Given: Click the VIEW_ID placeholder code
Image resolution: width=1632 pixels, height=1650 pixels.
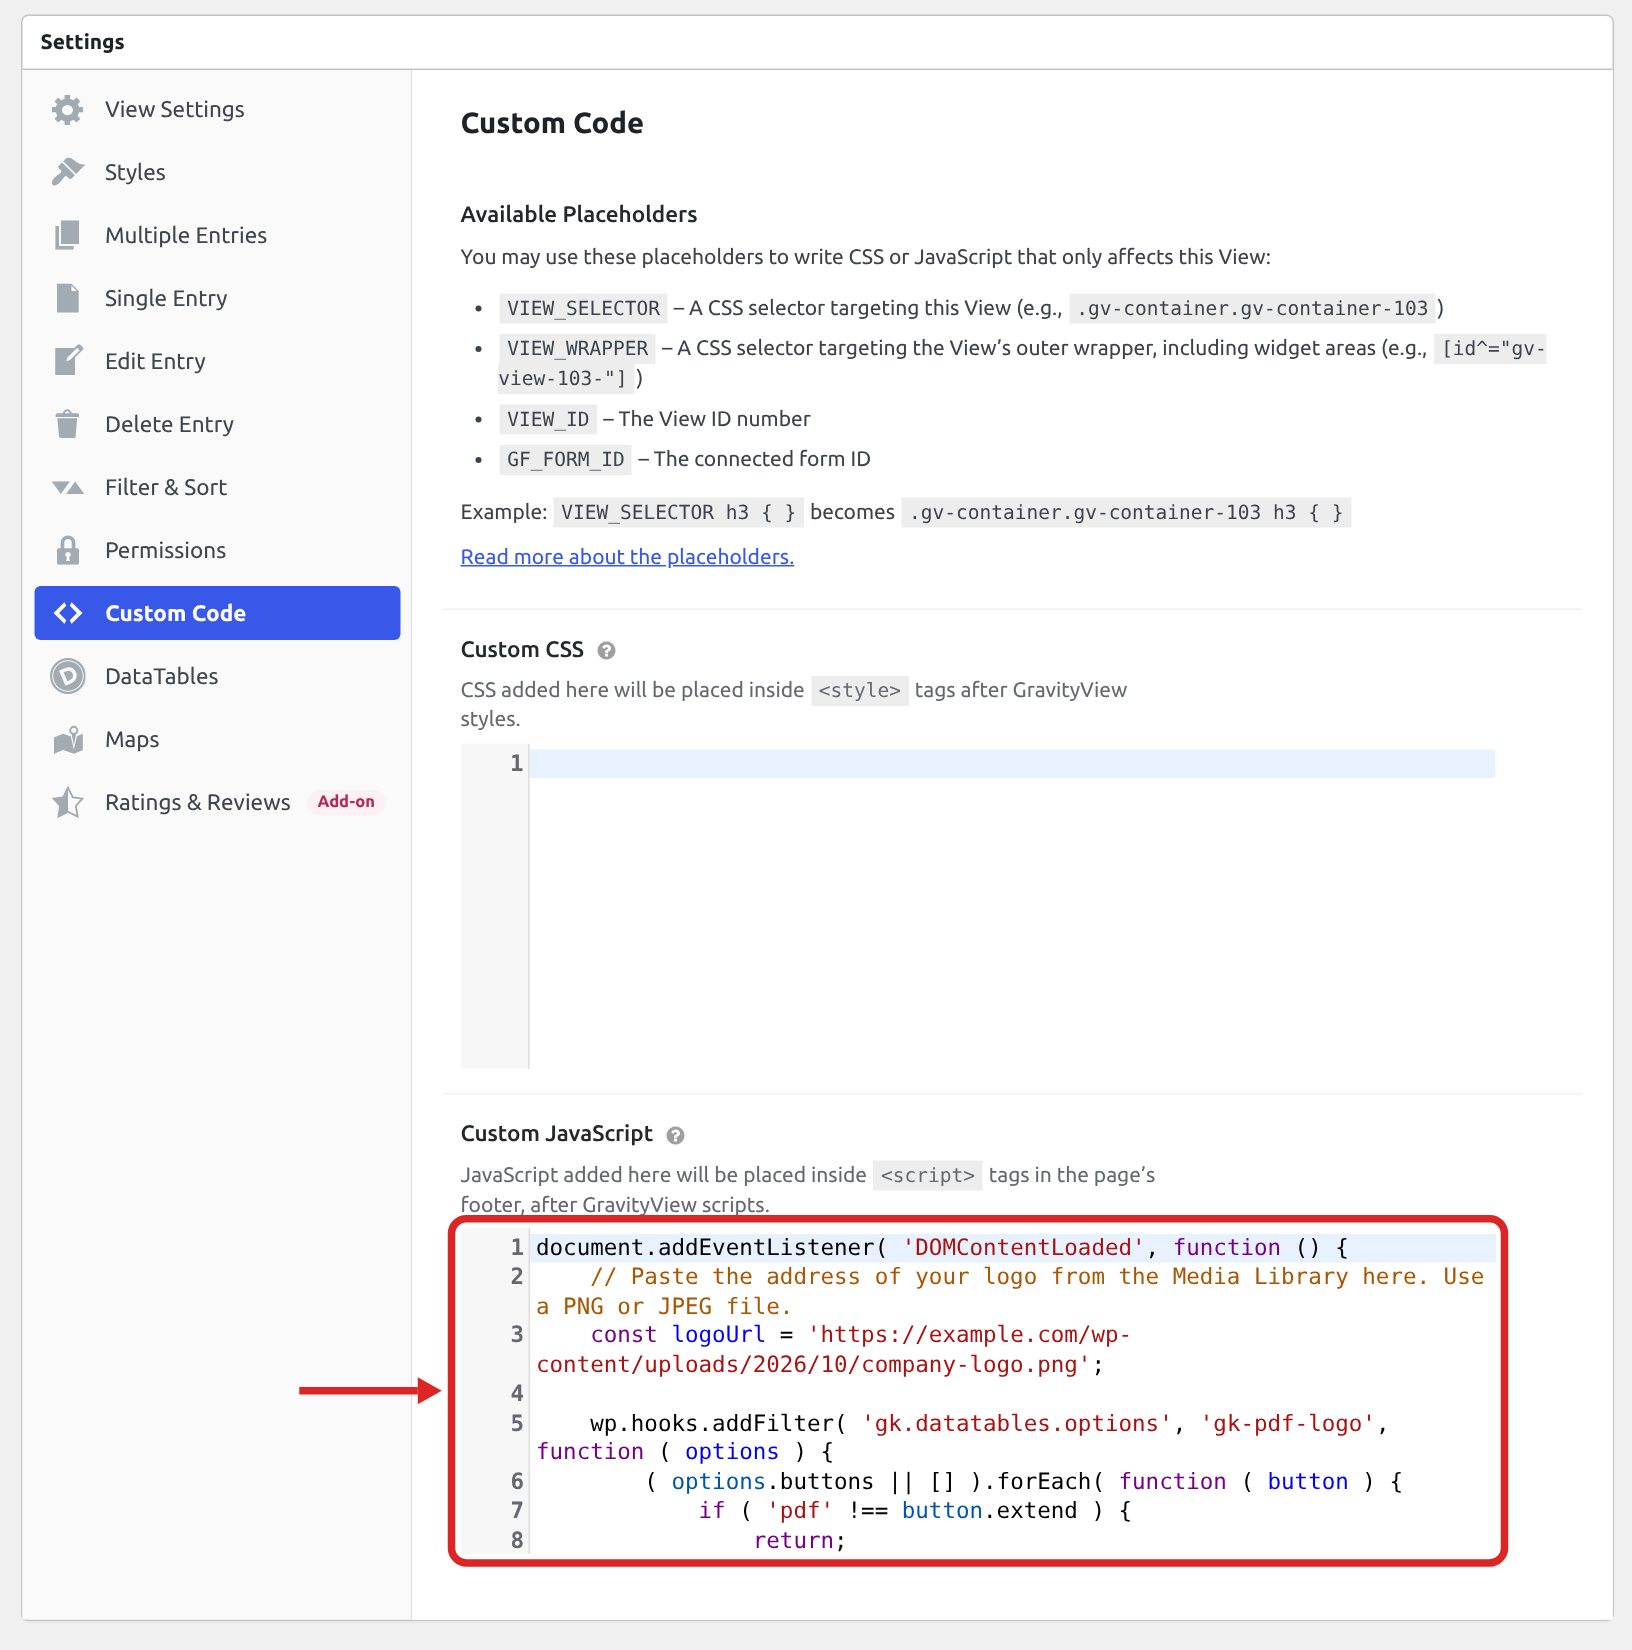Looking at the screenshot, I should pos(548,419).
